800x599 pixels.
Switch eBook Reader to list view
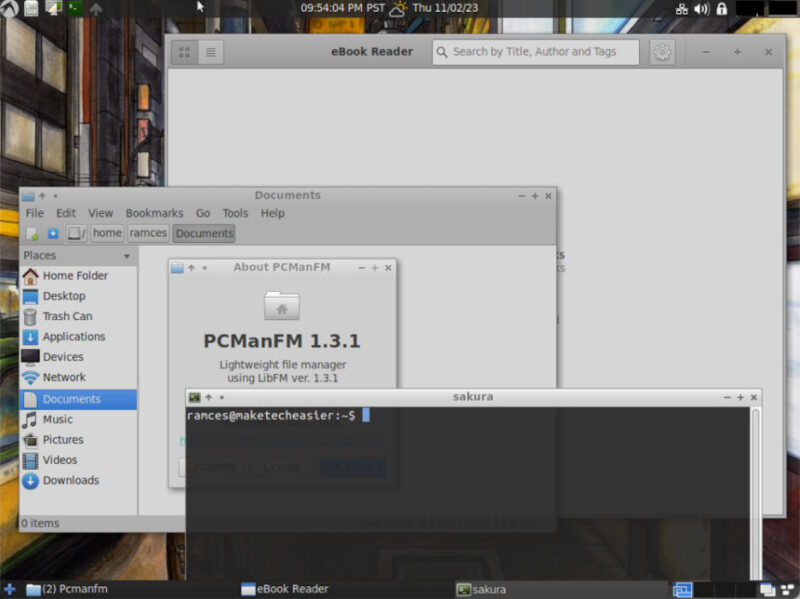209,52
